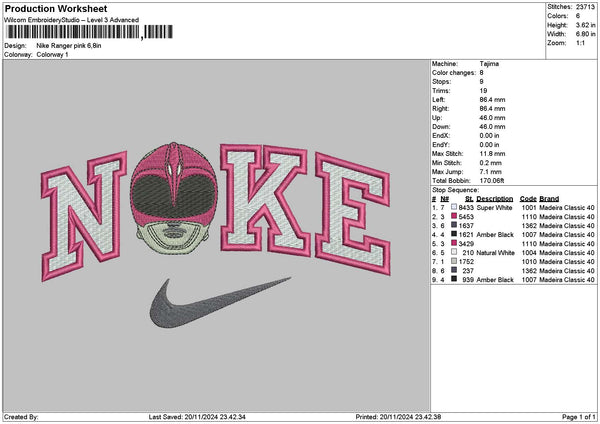Select the 'Super White' description text
This screenshot has height=424, width=600.
pyautogui.click(x=494, y=207)
